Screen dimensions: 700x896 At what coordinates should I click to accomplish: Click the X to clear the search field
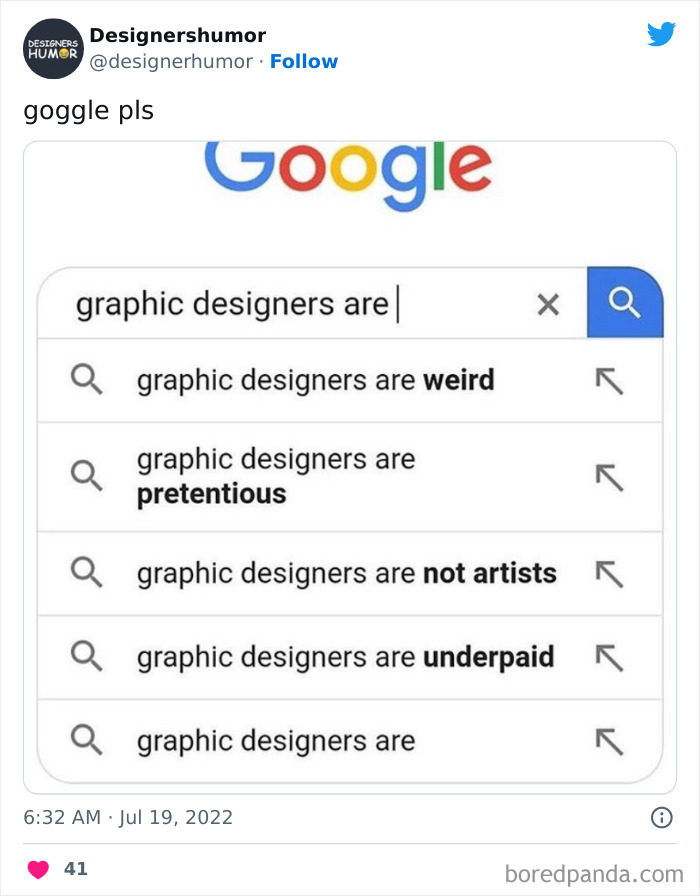tap(548, 304)
